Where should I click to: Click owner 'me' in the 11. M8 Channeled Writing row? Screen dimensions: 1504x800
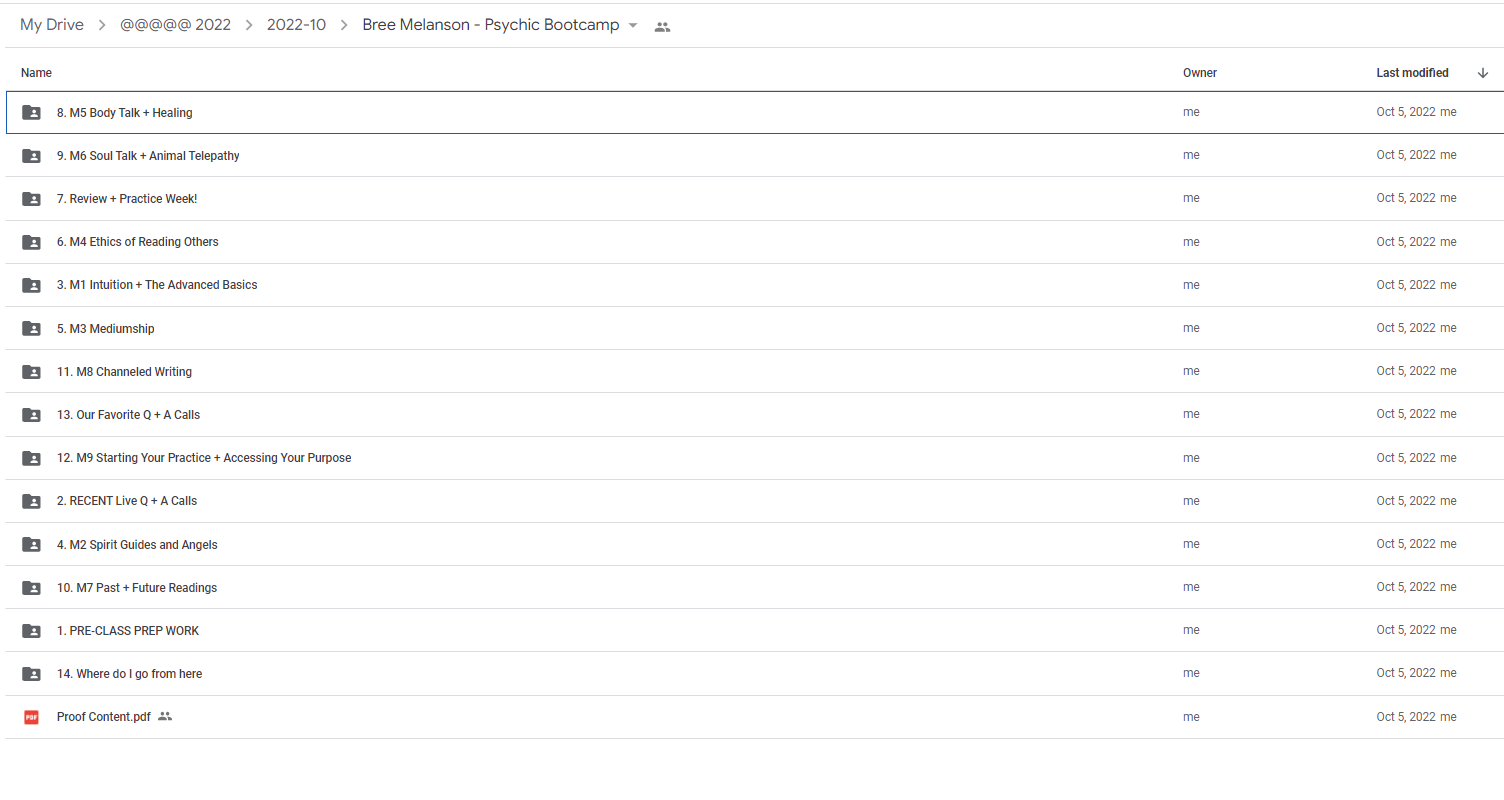tap(1191, 371)
